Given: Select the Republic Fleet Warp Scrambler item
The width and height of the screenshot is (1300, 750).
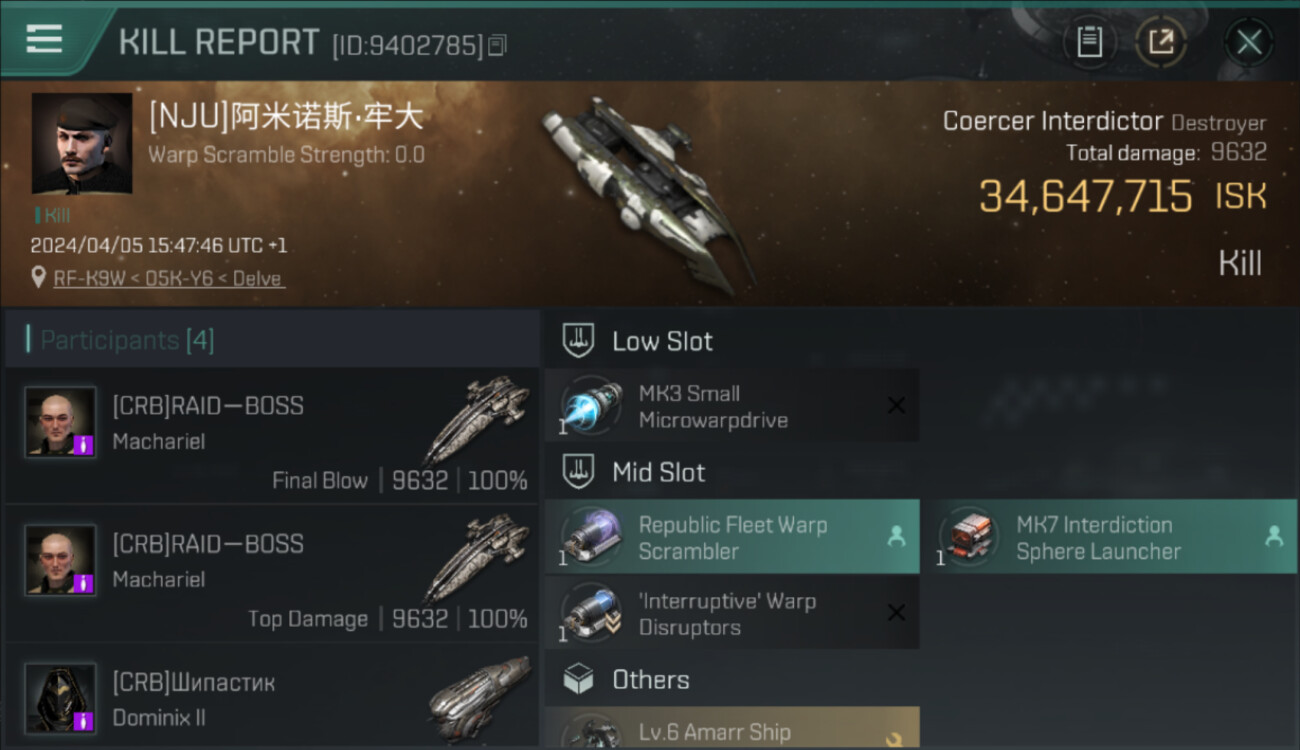Looking at the screenshot, I should coord(732,537).
